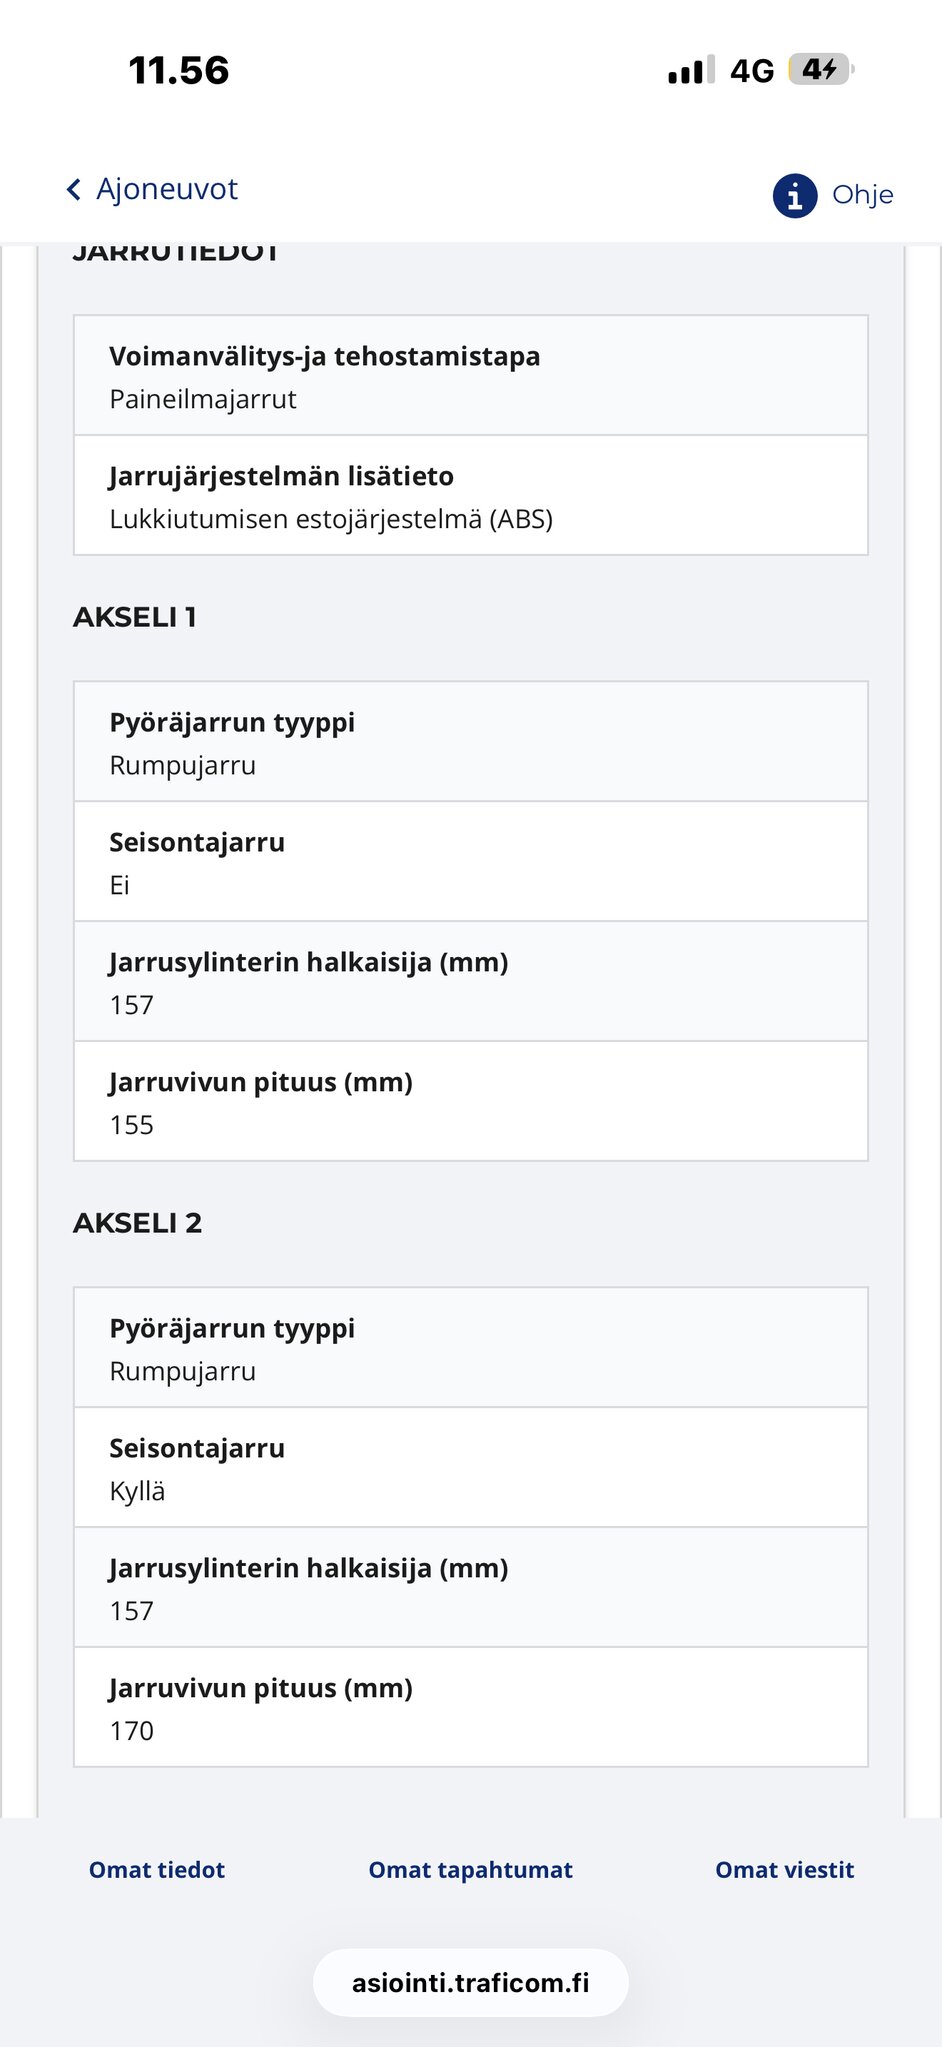Screen dimensions: 942x2047
Task: Tap the 4G network indicator
Action: click(752, 71)
